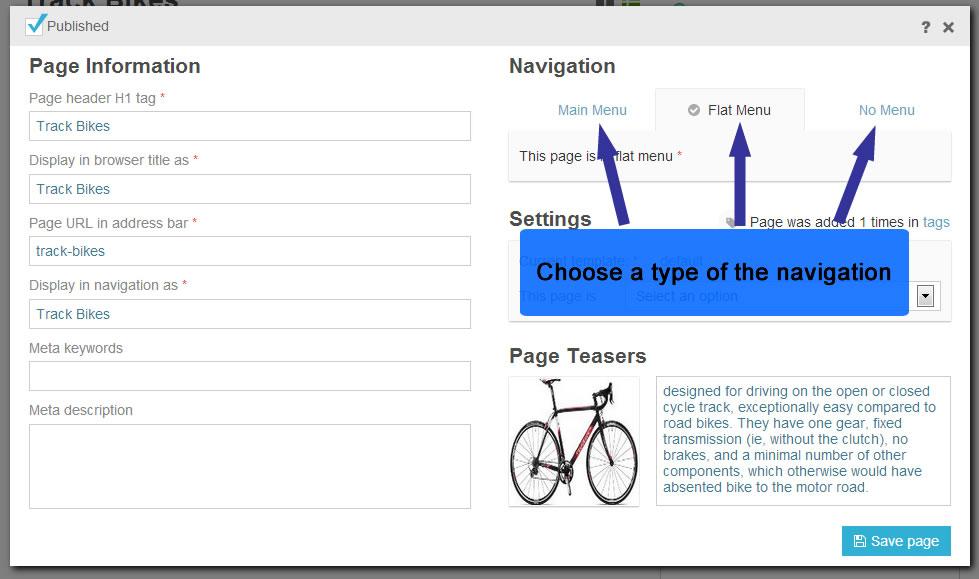Switch to the Main Menu tab

tap(592, 110)
